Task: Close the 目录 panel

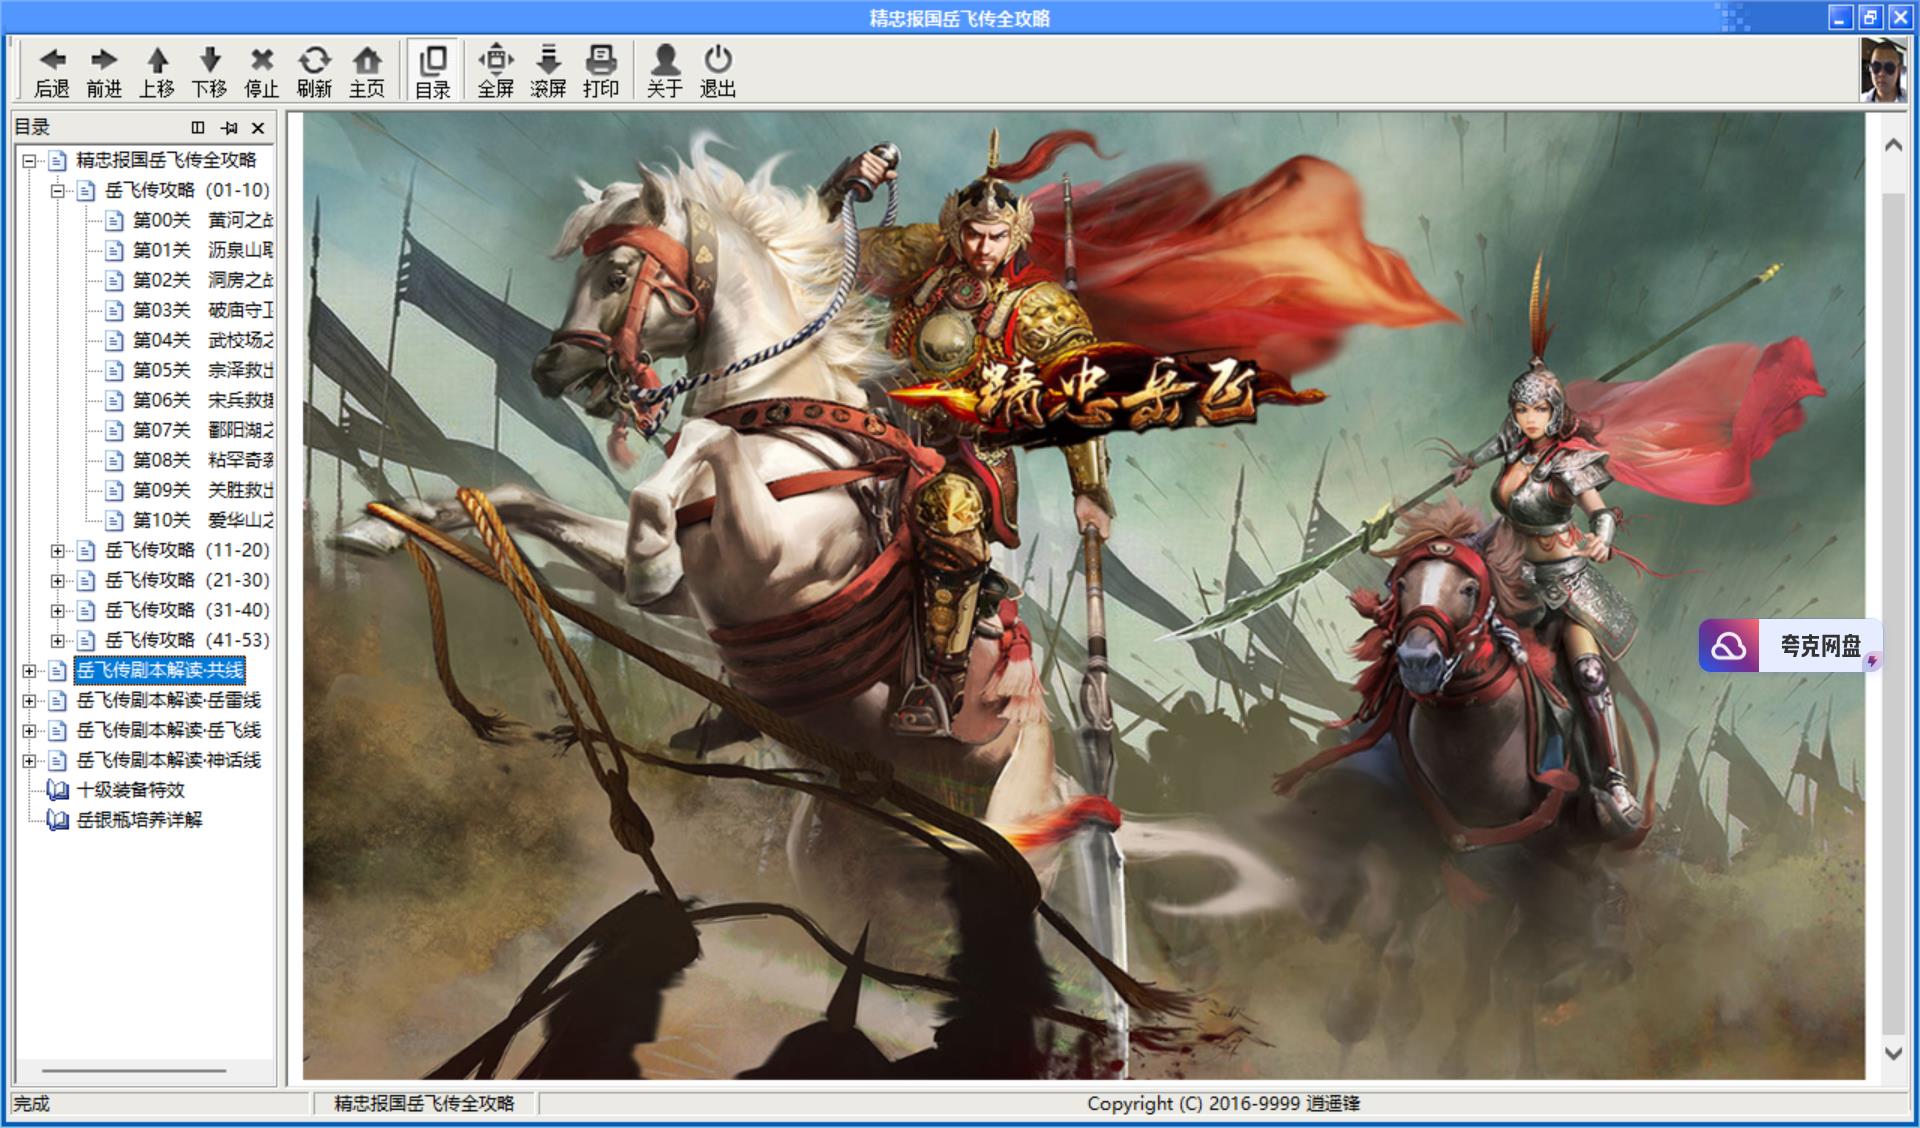Action: pyautogui.click(x=258, y=127)
